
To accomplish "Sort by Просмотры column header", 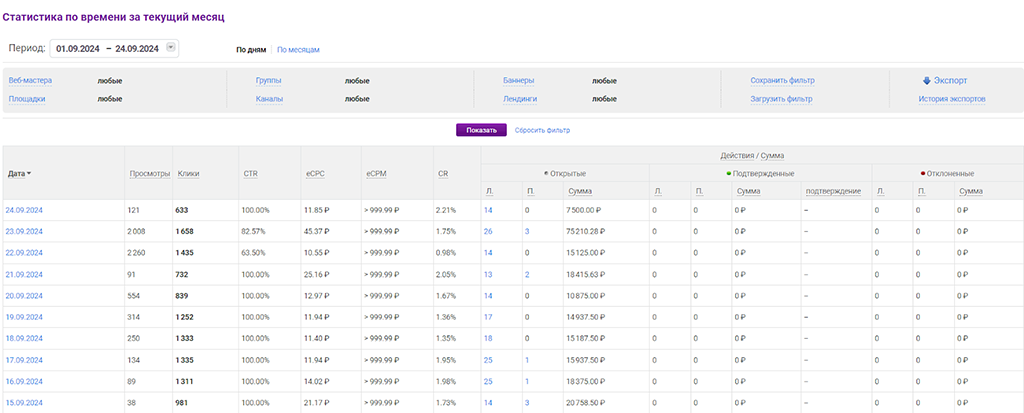I will (x=150, y=173).
